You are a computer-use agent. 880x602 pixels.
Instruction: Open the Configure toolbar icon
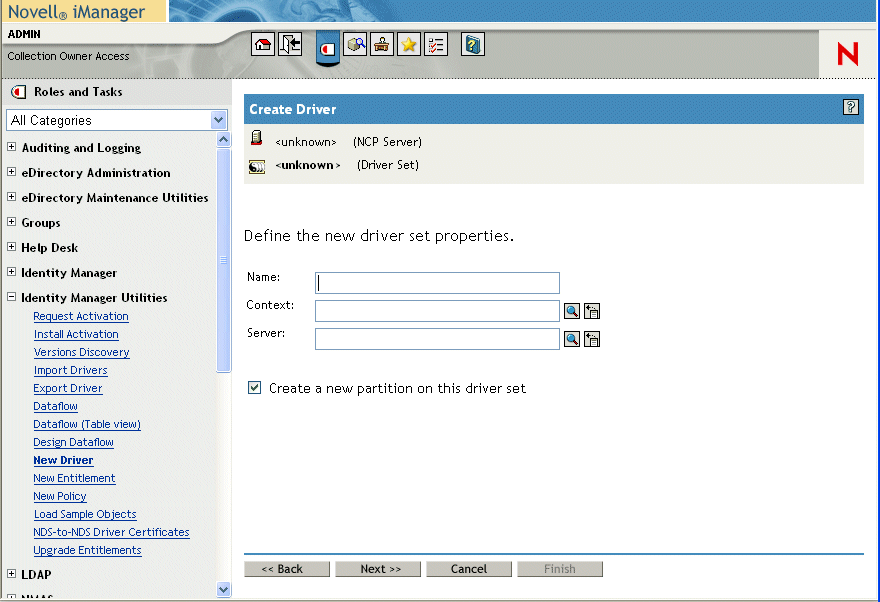point(381,44)
